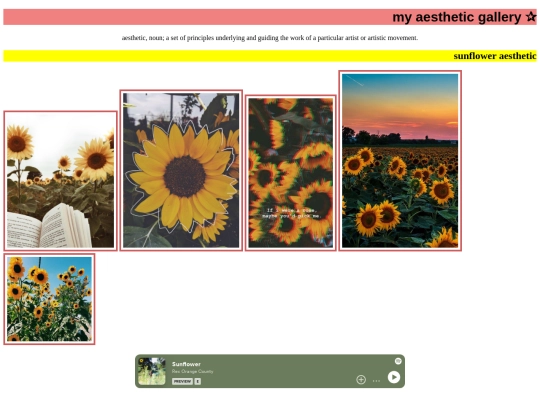The height and width of the screenshot is (405, 540).
Task: Open the three-dot more options menu
Action: 376,381
